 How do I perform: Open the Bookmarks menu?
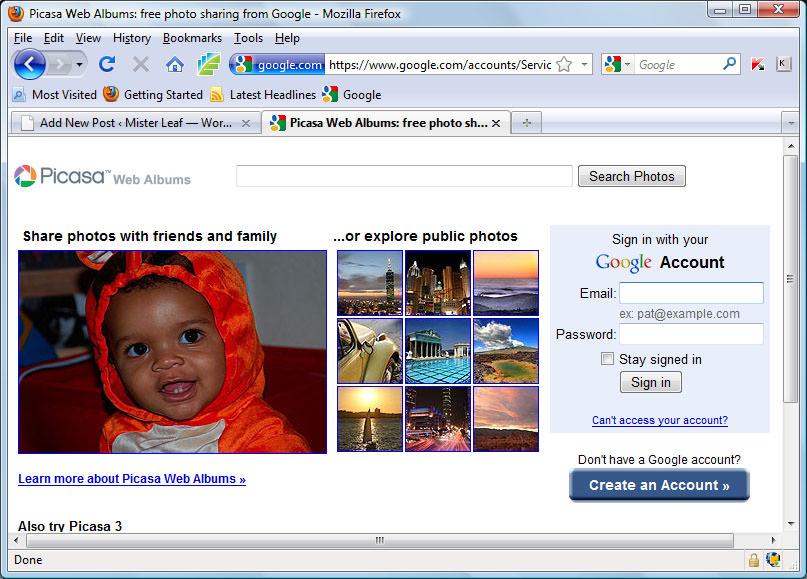(x=192, y=38)
